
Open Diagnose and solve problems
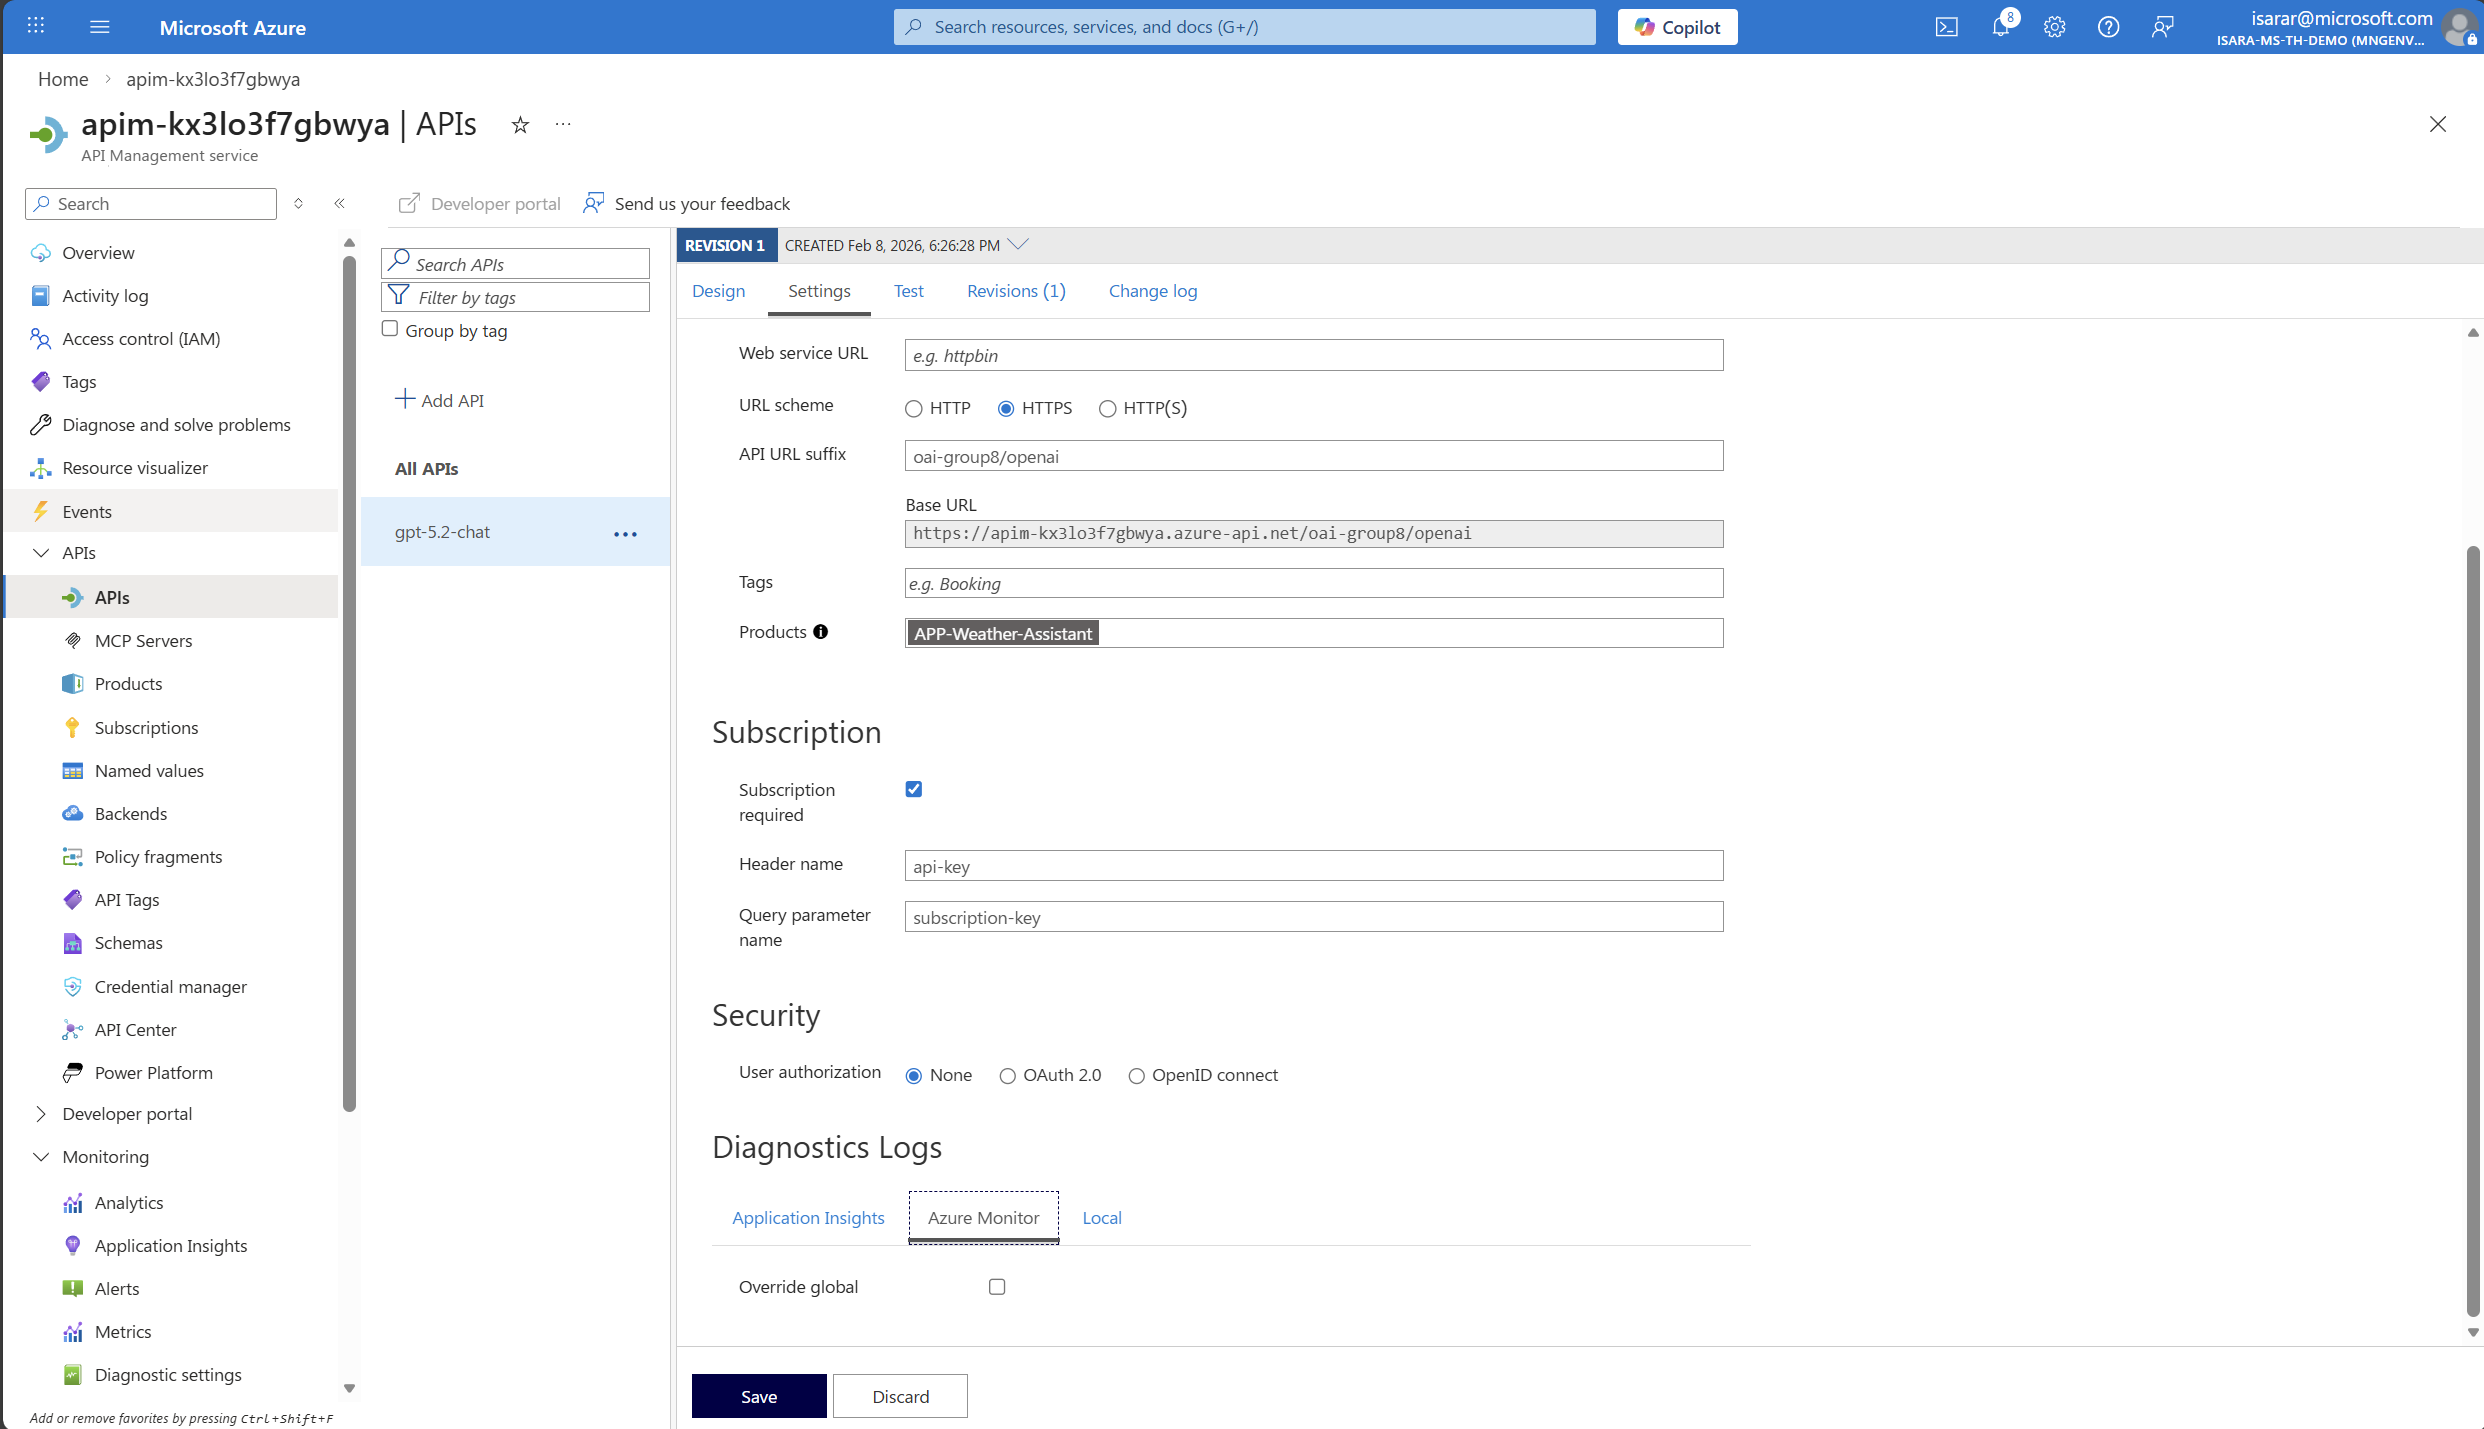tap(176, 425)
